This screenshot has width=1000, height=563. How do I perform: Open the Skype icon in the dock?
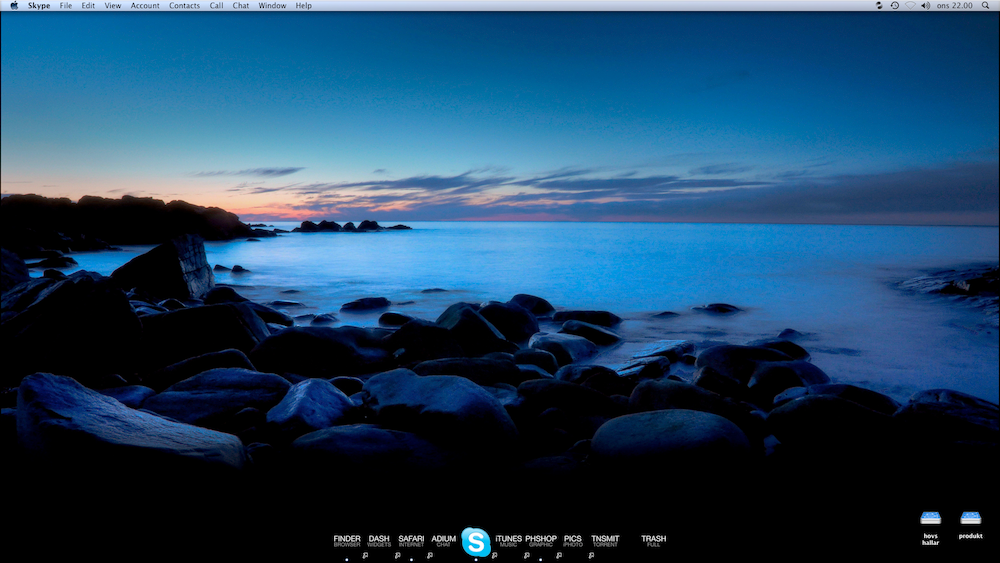pyautogui.click(x=476, y=542)
